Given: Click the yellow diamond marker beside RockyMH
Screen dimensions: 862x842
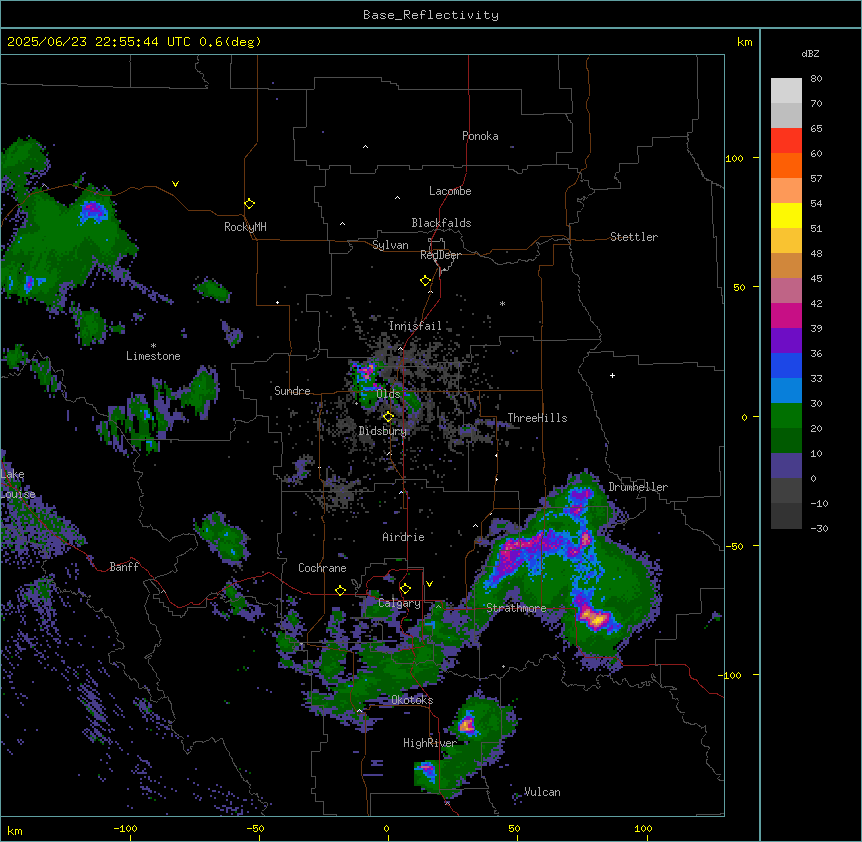Looking at the screenshot, I should 249,204.
